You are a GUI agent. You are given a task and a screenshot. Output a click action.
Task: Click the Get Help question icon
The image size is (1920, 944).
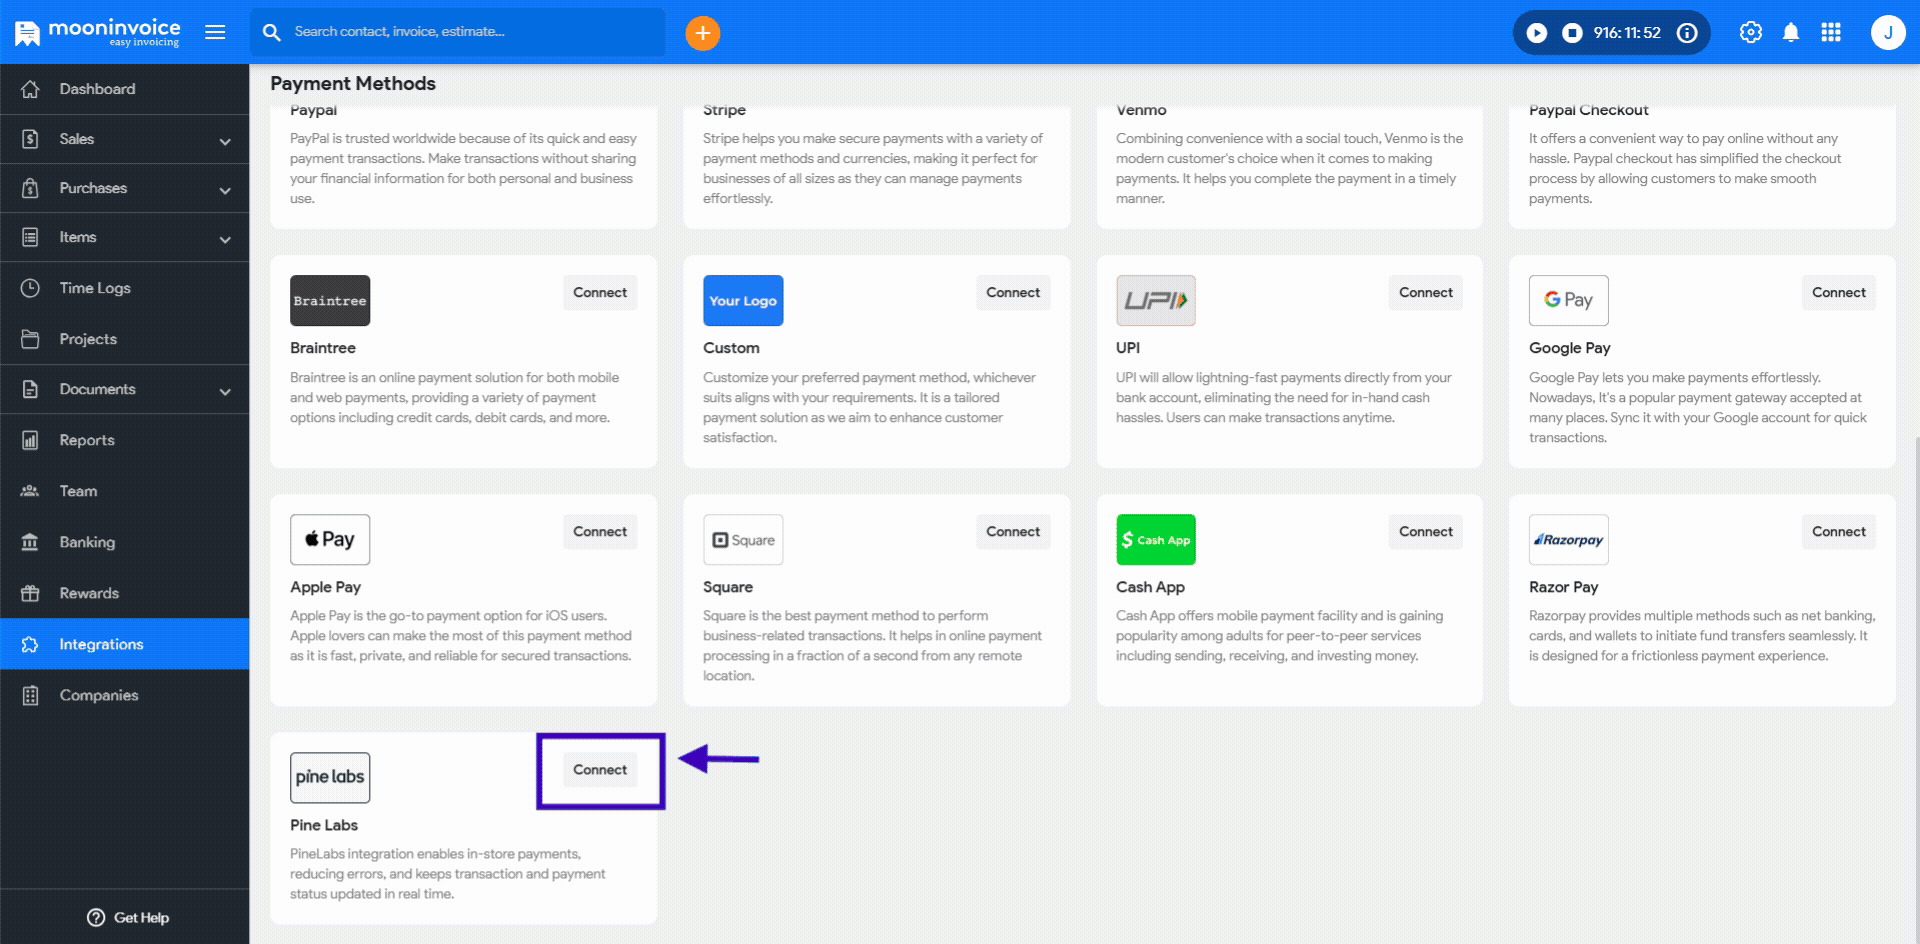96,918
